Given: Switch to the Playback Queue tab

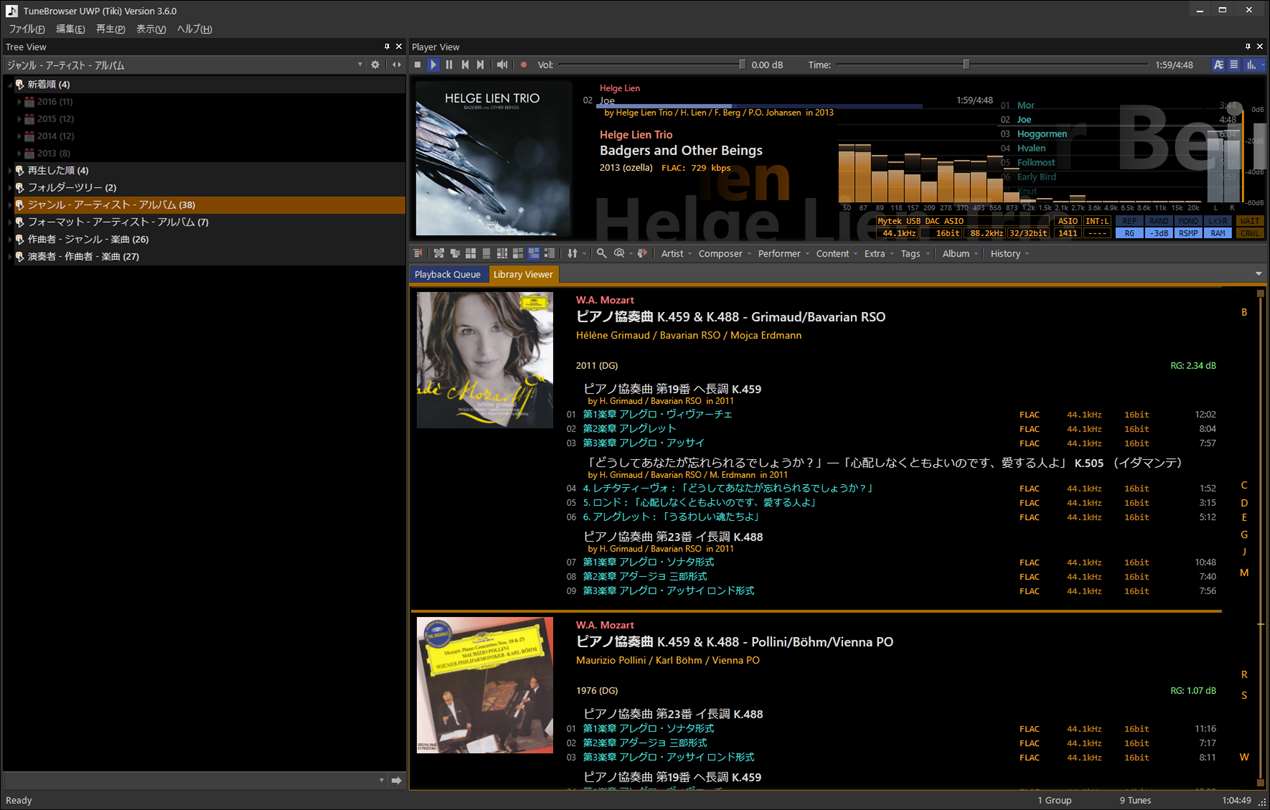Looking at the screenshot, I should [447, 274].
